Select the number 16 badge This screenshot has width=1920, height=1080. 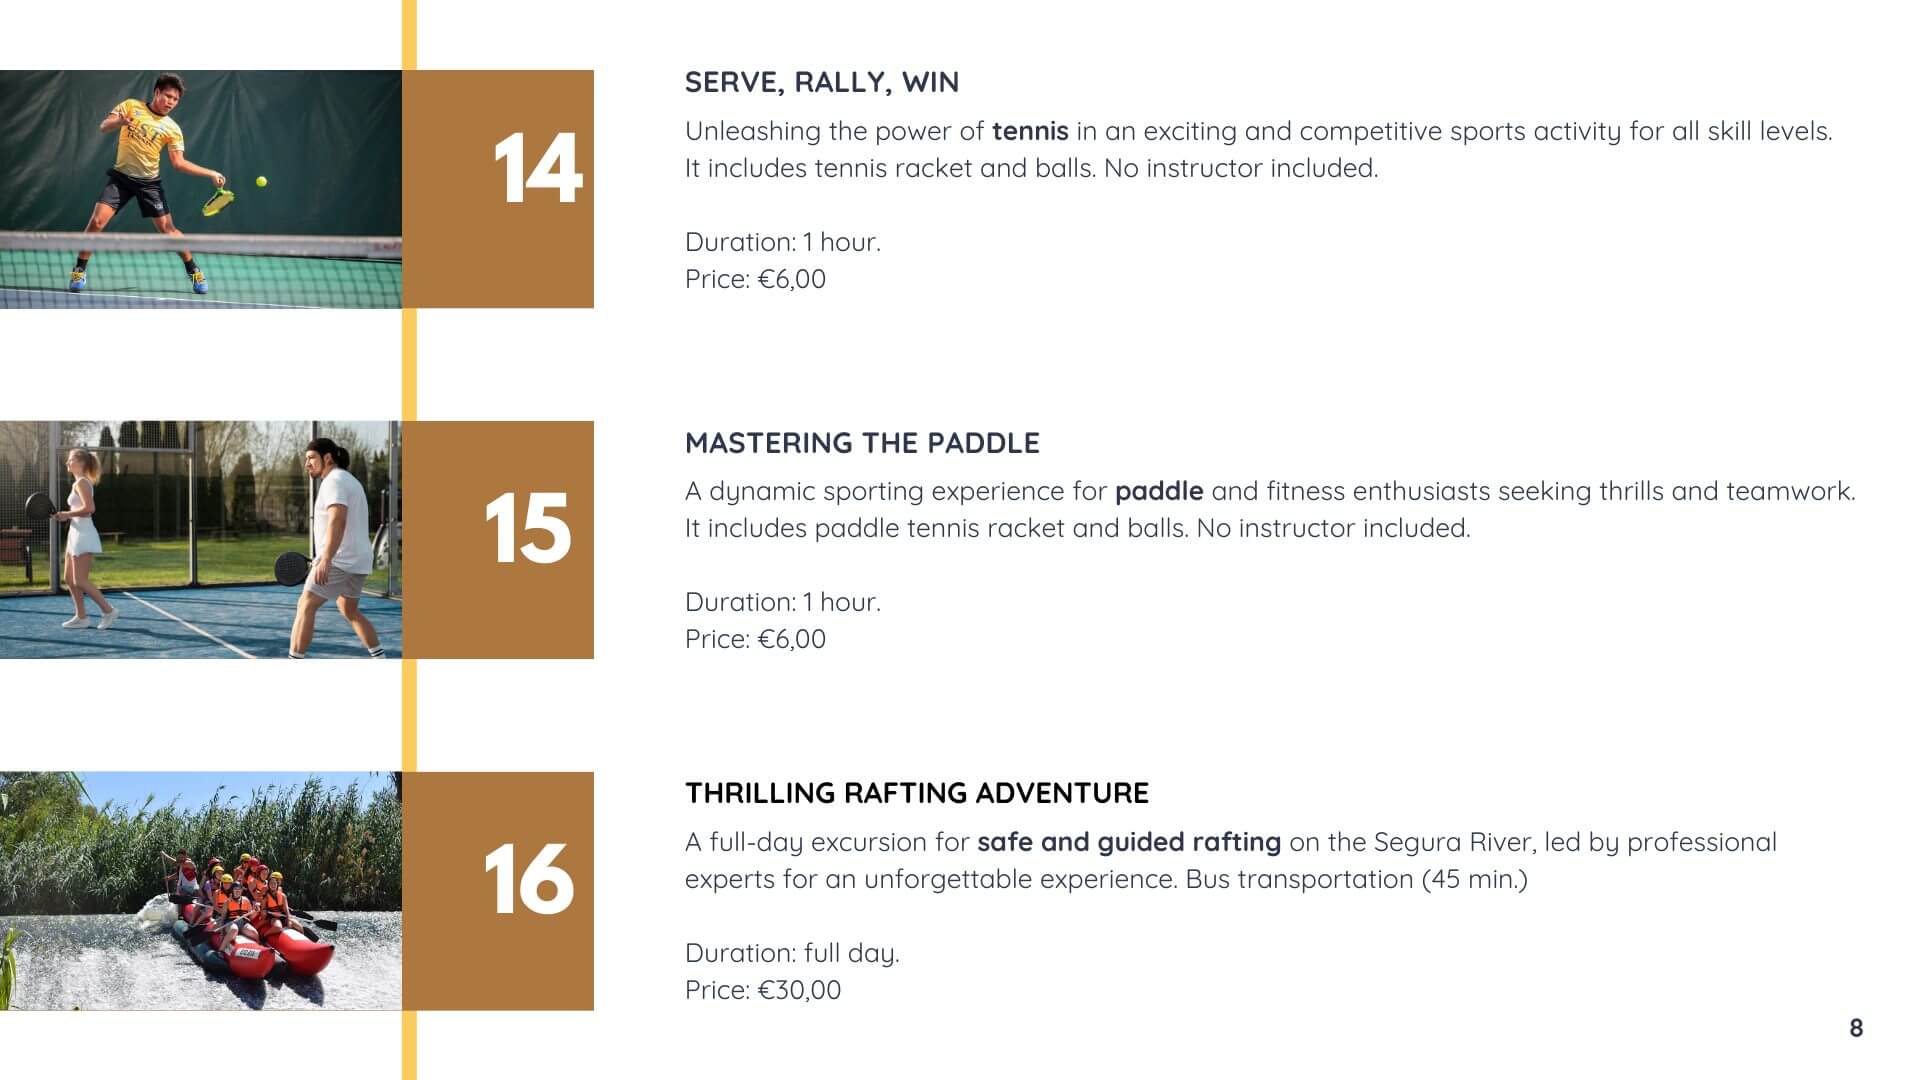(x=498, y=891)
